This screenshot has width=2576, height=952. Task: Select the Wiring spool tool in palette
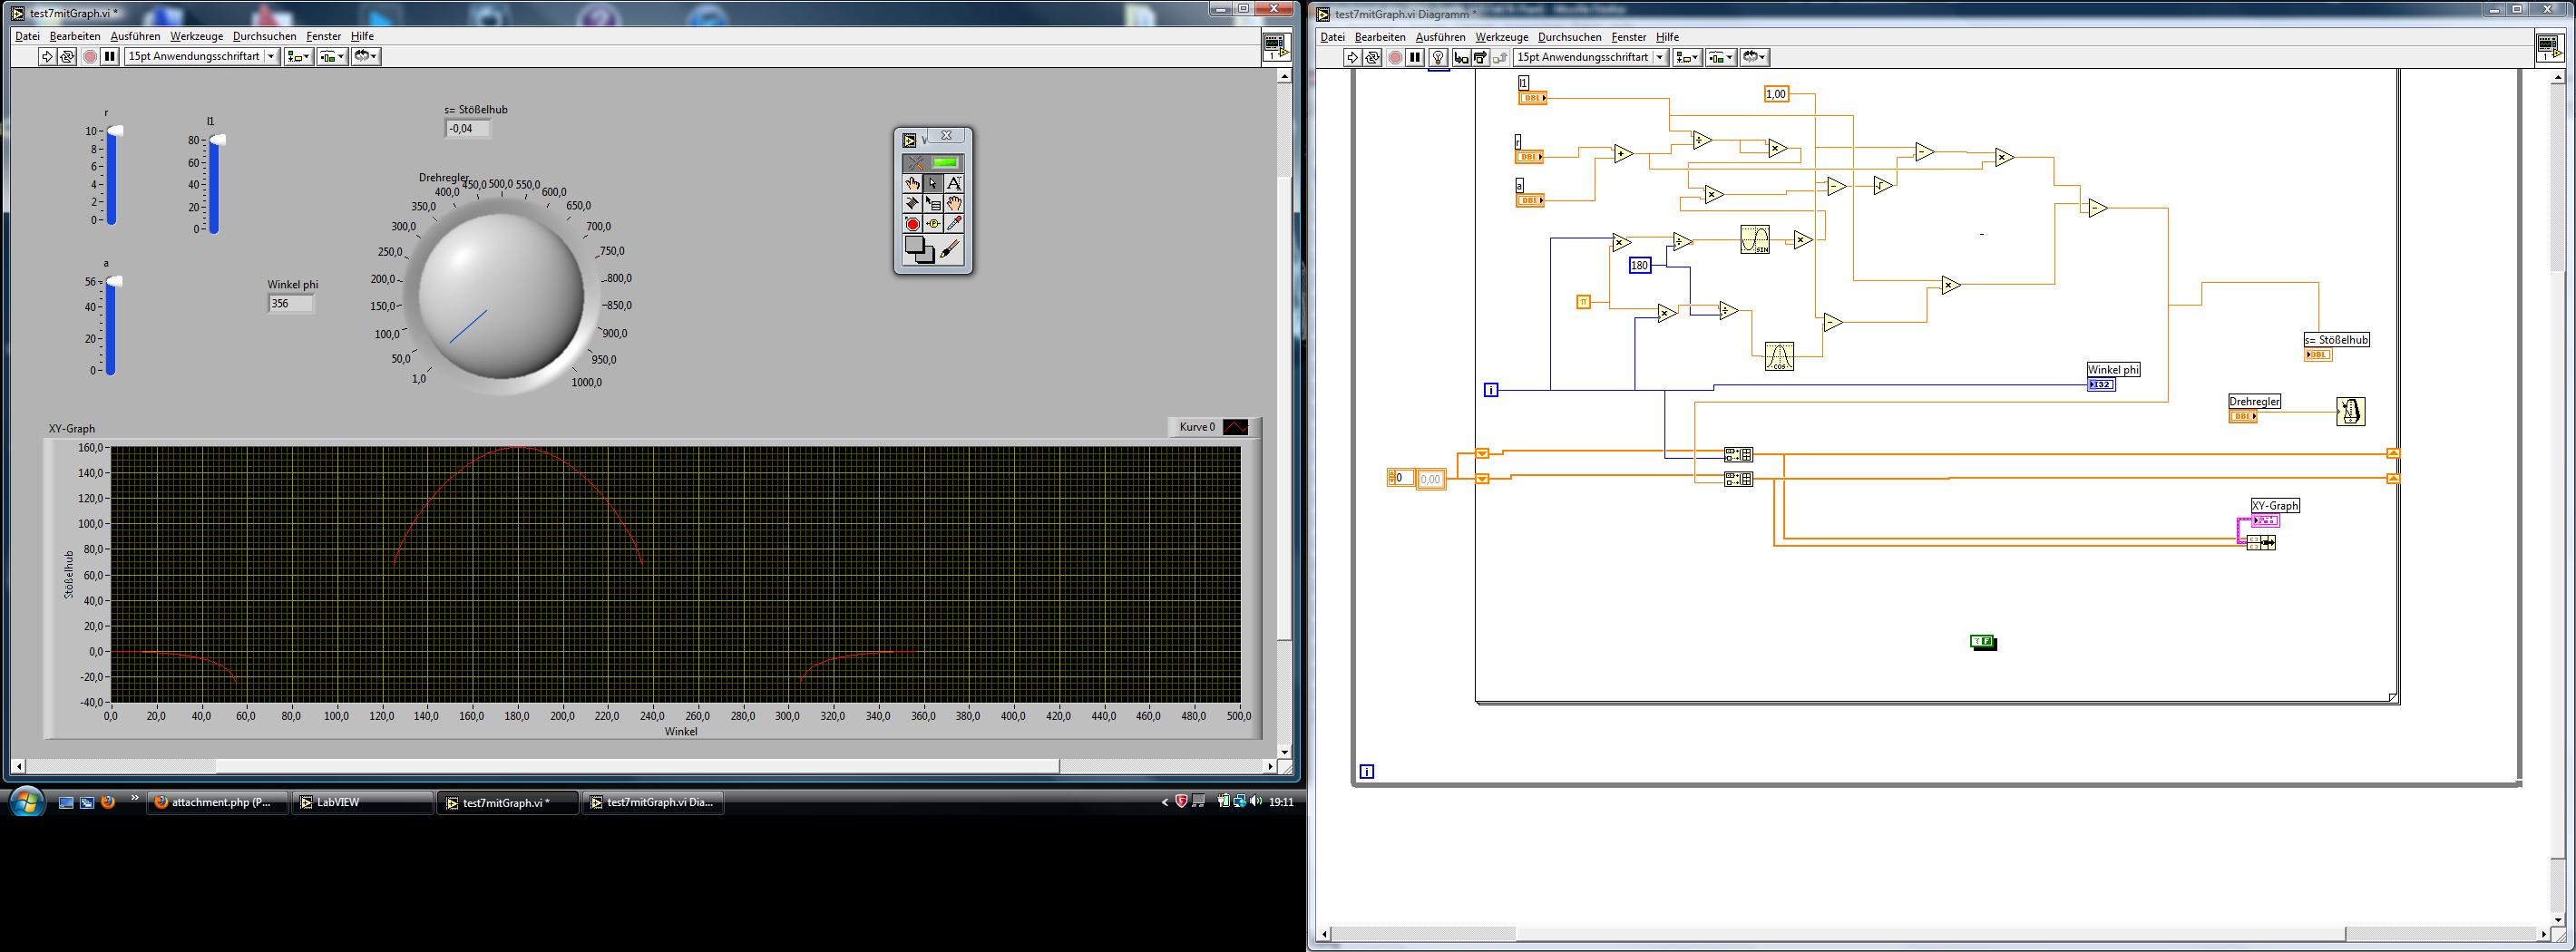click(x=912, y=203)
